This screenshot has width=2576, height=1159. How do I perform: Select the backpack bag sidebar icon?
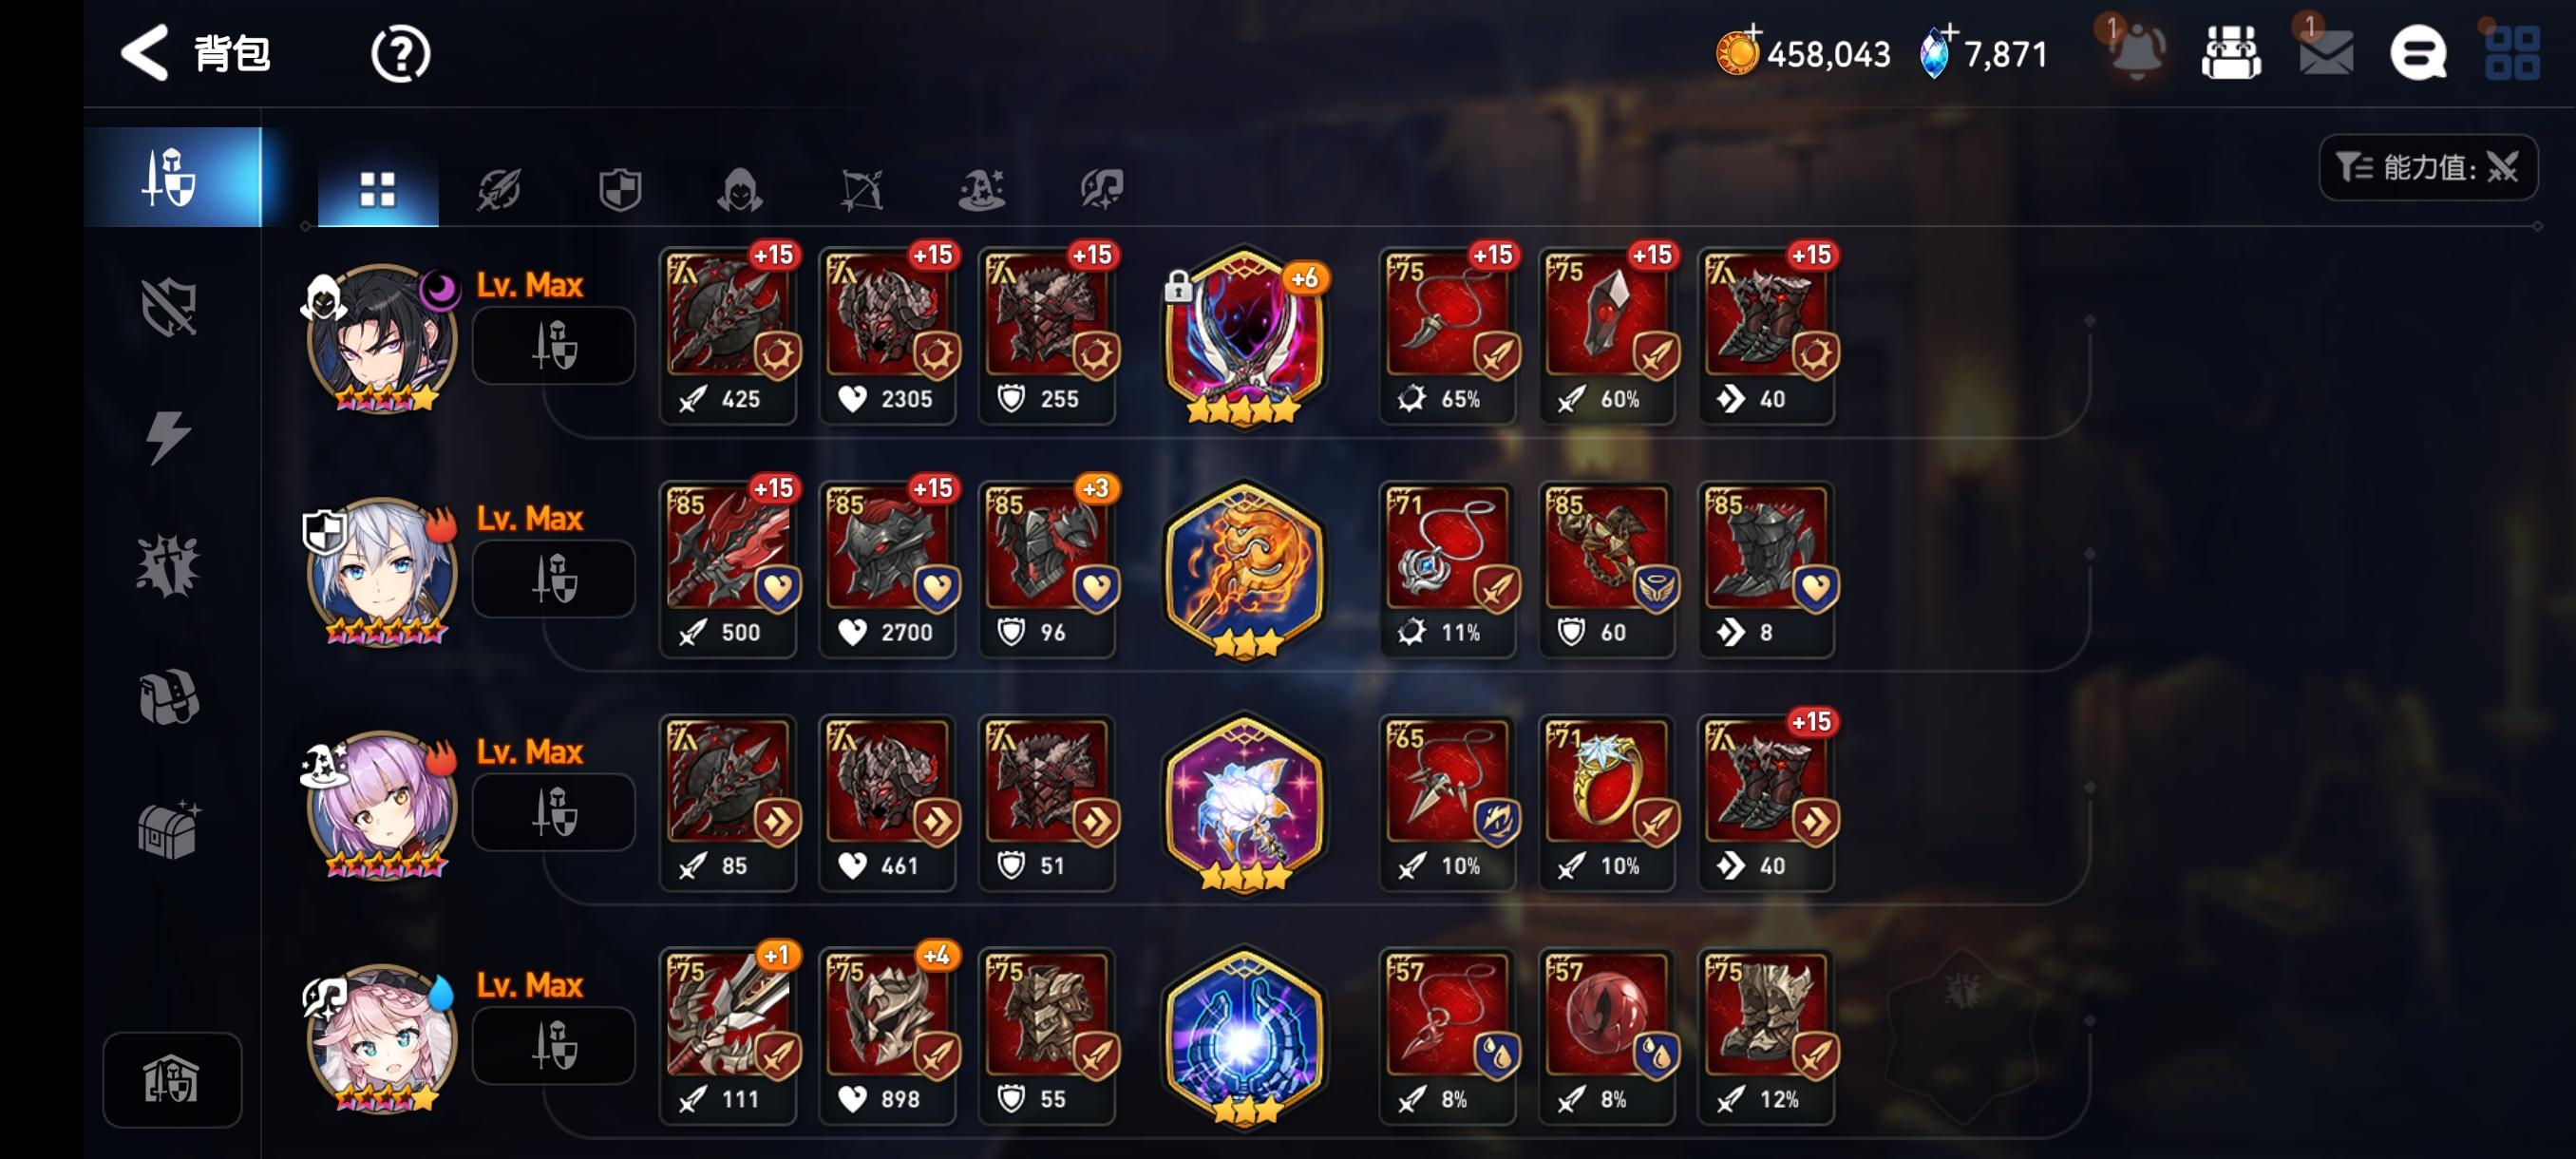pyautogui.click(x=169, y=695)
